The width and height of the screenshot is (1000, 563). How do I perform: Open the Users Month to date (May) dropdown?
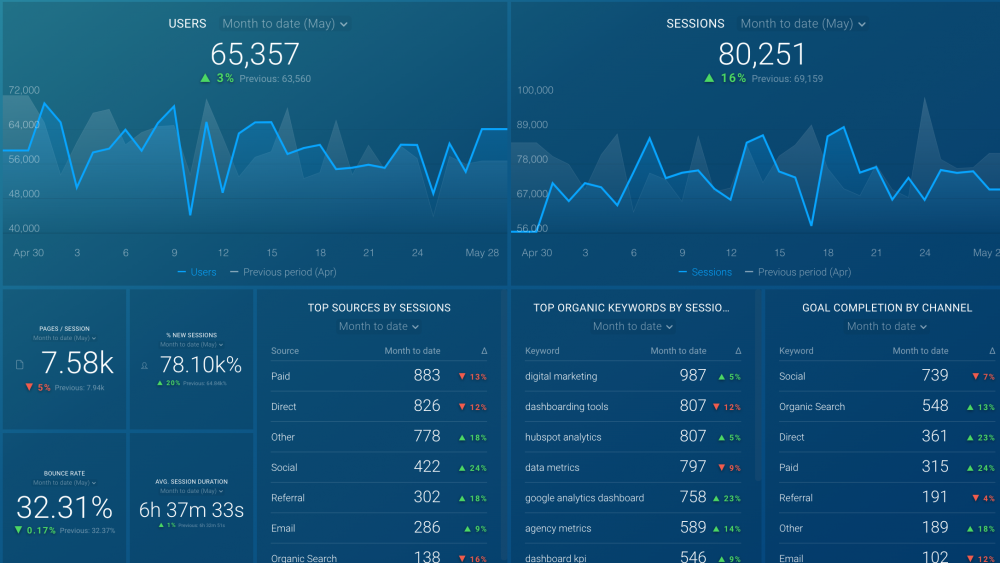[x=285, y=24]
